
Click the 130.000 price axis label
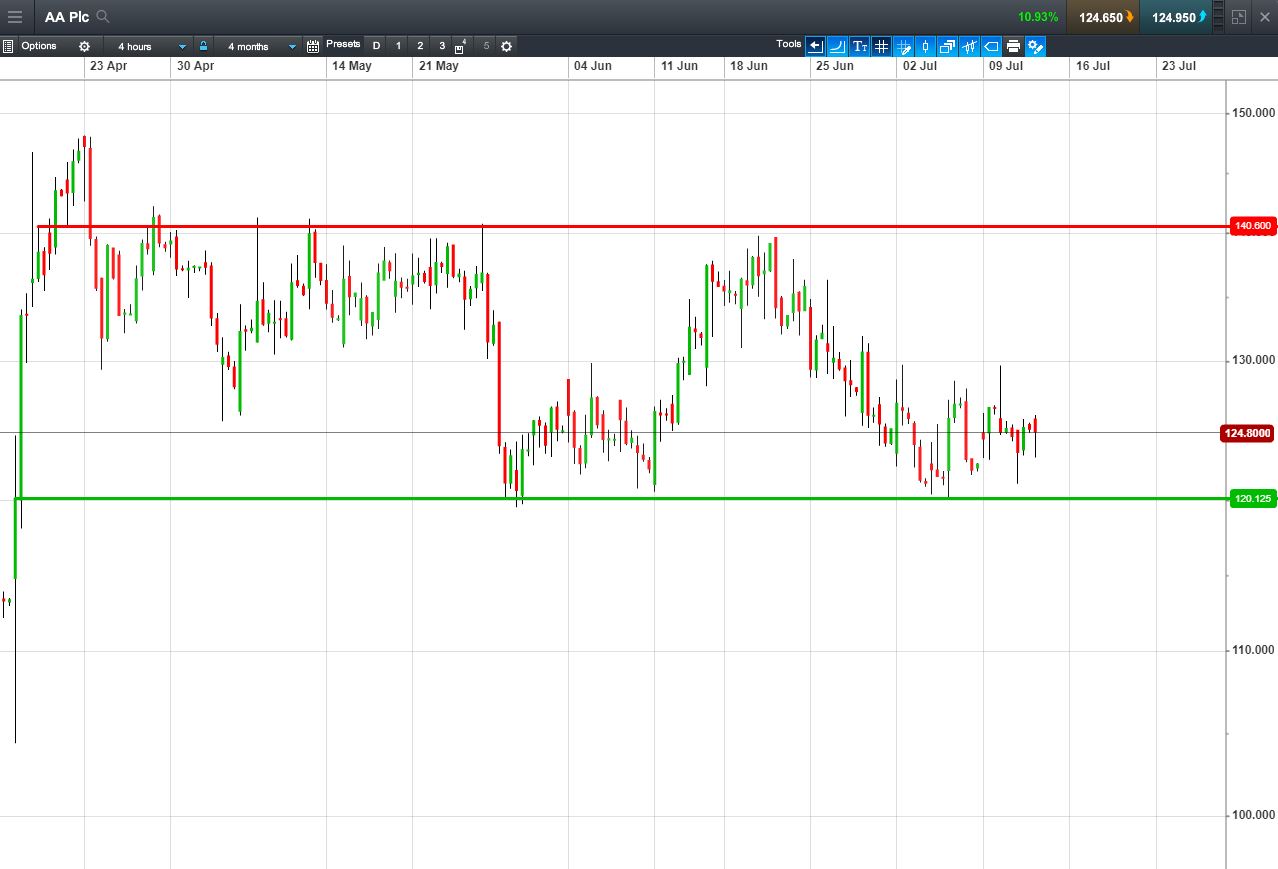pyautogui.click(x=1254, y=360)
